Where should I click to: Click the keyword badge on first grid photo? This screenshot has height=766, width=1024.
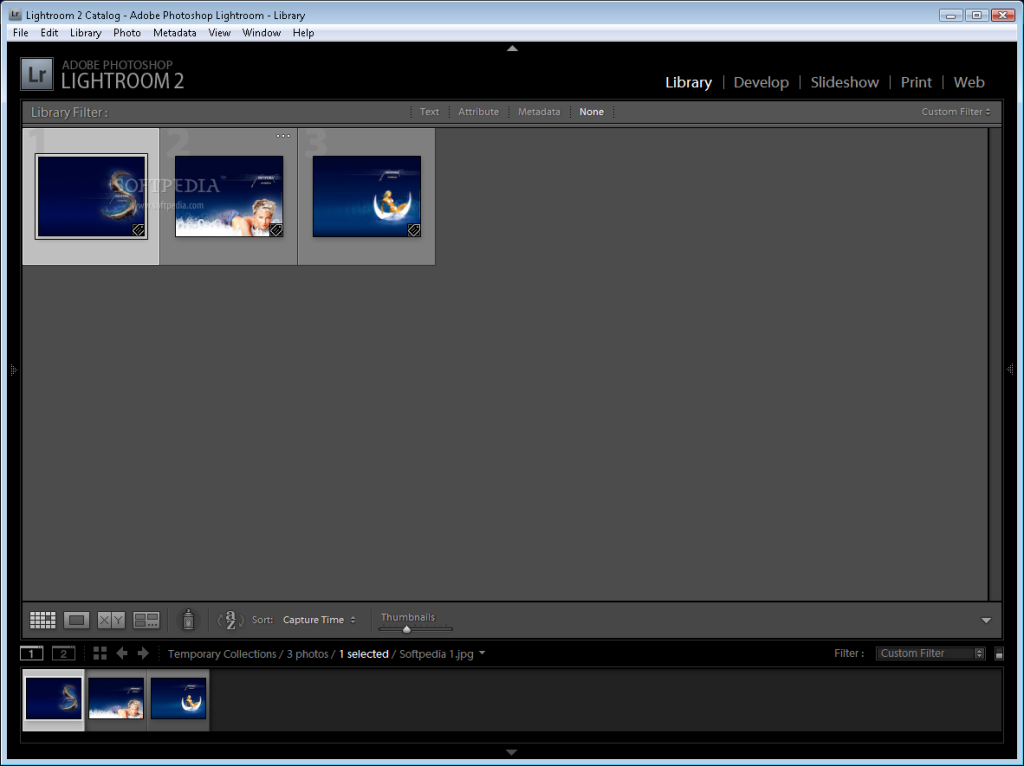[x=138, y=230]
